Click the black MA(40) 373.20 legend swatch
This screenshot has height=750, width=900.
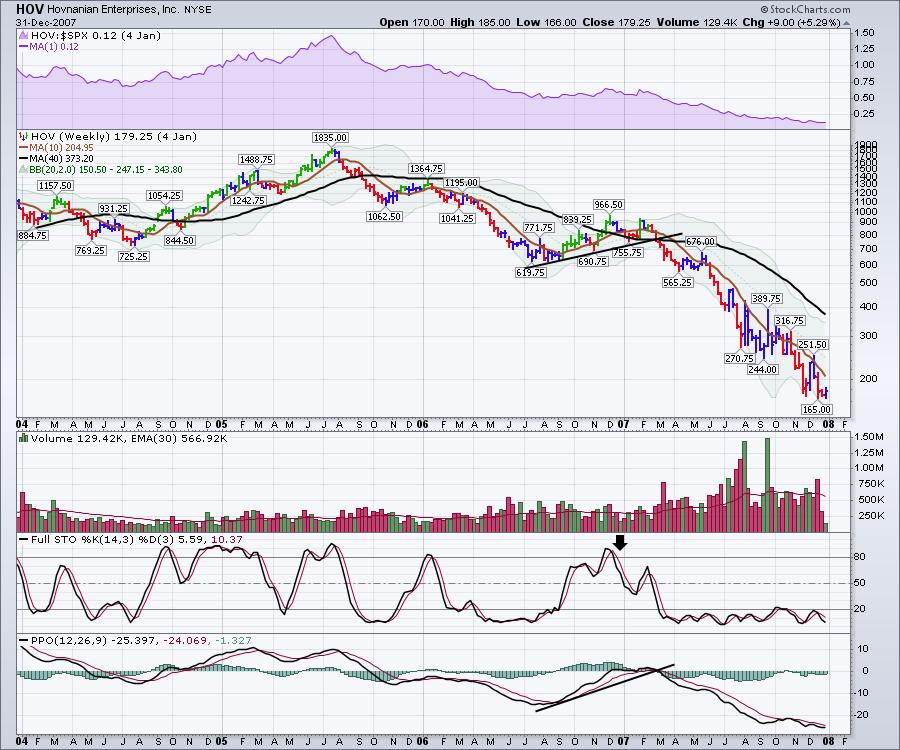[x=24, y=158]
